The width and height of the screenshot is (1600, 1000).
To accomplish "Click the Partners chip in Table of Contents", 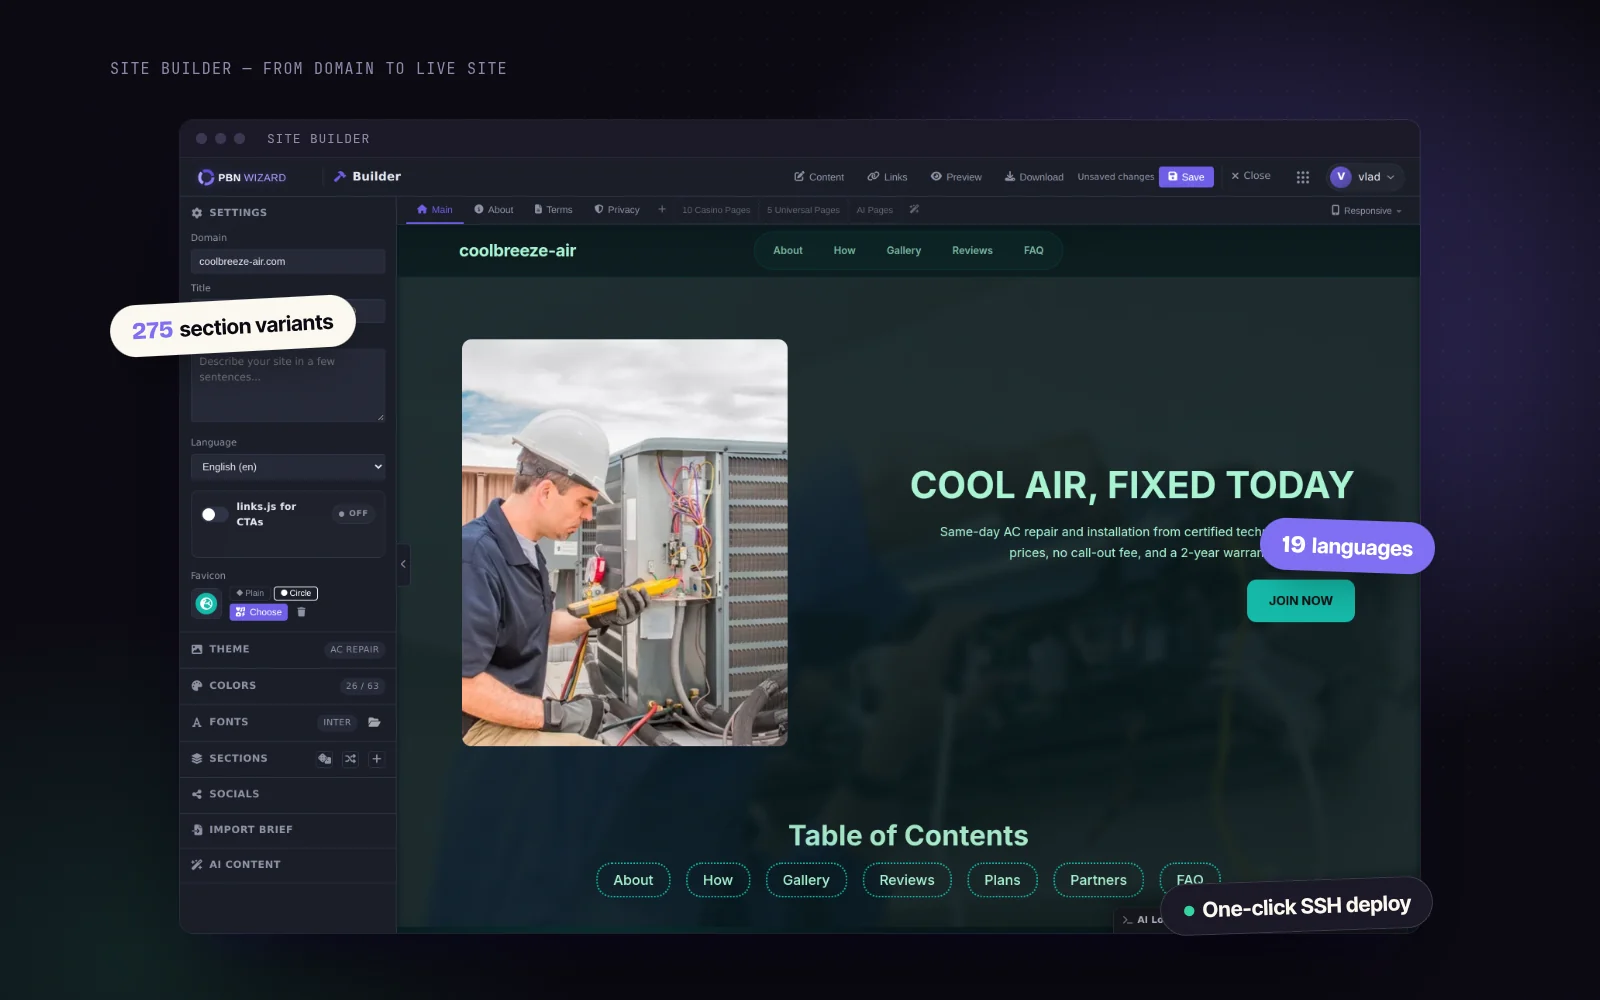I will (1098, 880).
